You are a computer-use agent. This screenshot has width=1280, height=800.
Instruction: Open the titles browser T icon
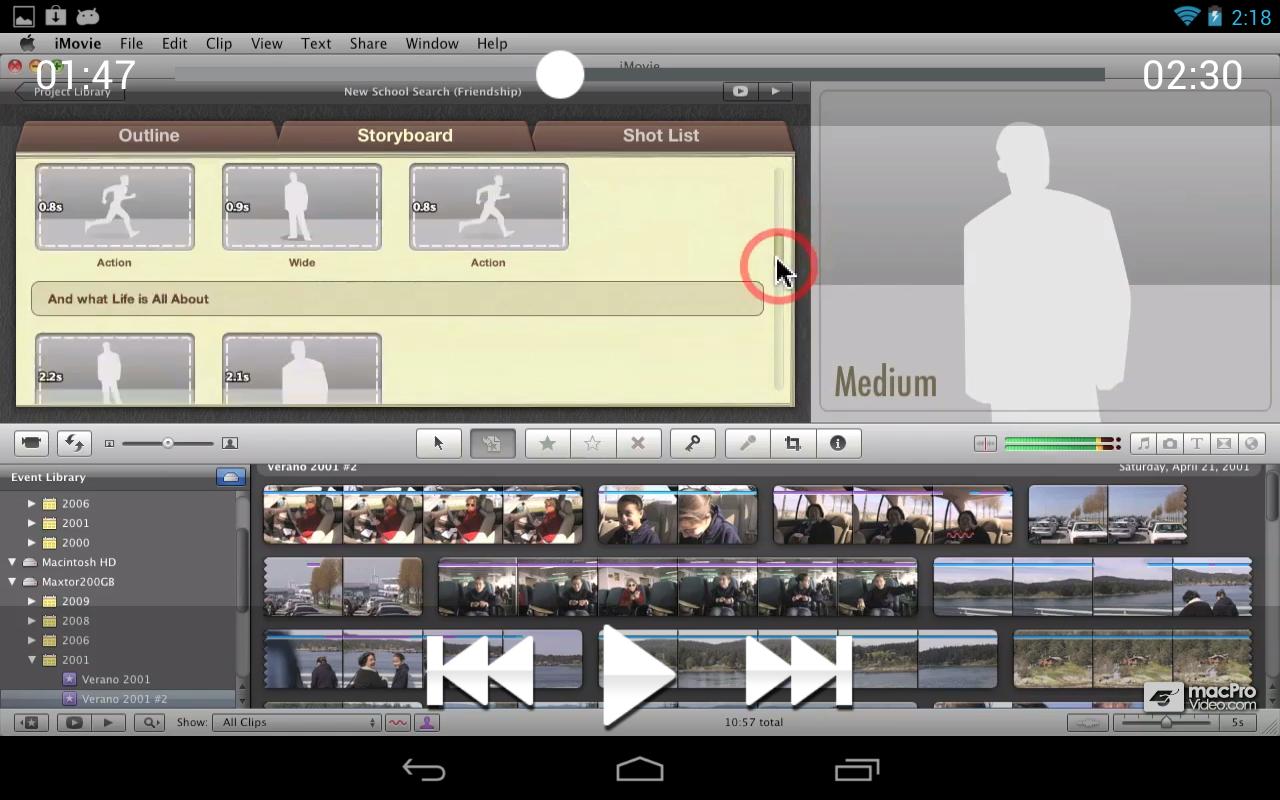point(1196,443)
